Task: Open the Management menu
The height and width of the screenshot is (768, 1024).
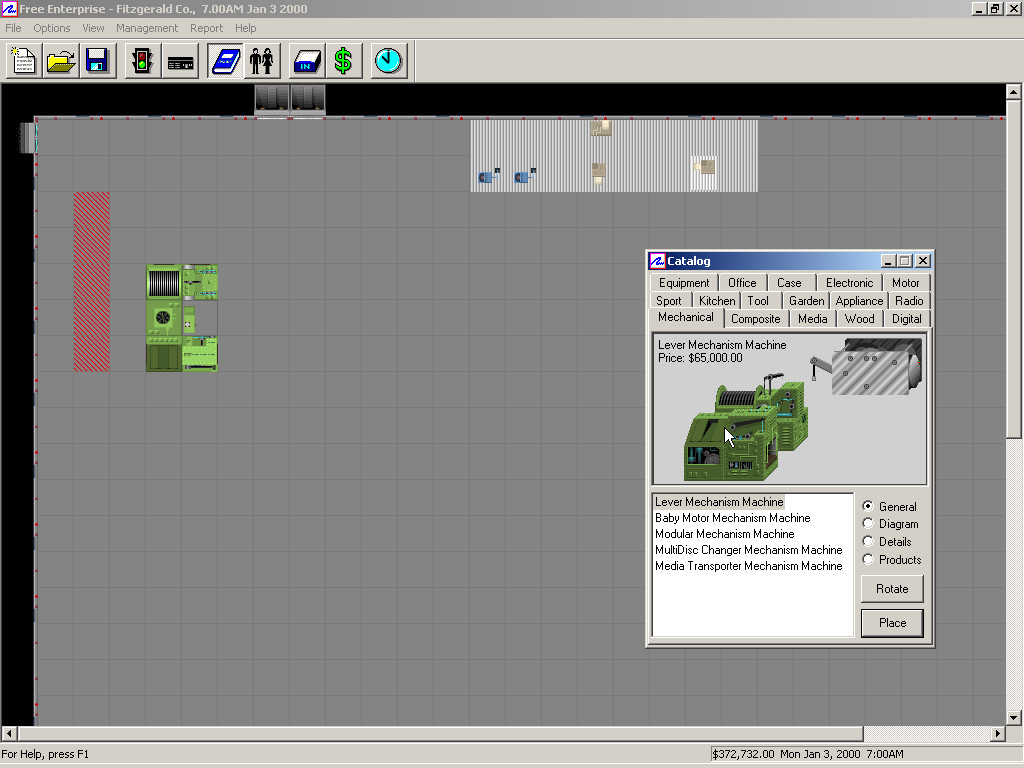Action: [147, 28]
